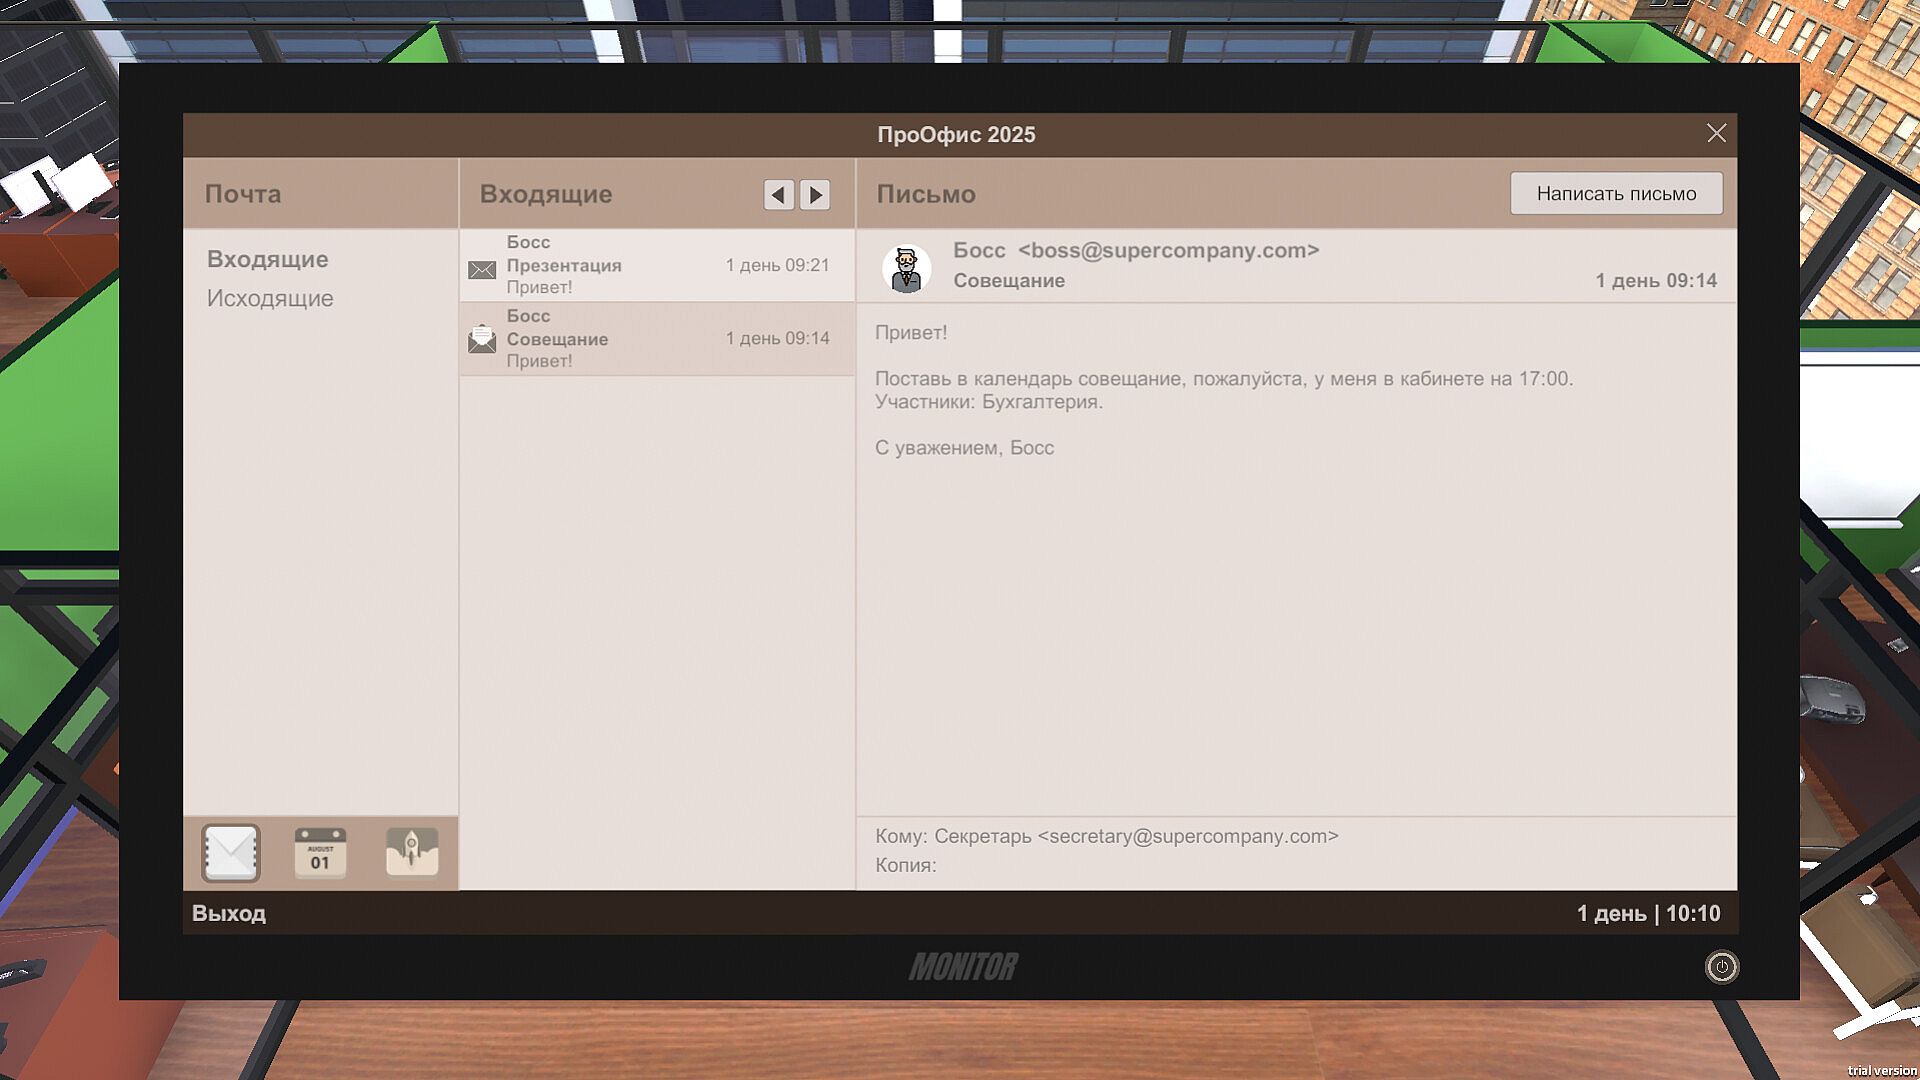Click the unread envelope icon for Презентация
This screenshot has height=1080, width=1920.
pyautogui.click(x=482, y=269)
